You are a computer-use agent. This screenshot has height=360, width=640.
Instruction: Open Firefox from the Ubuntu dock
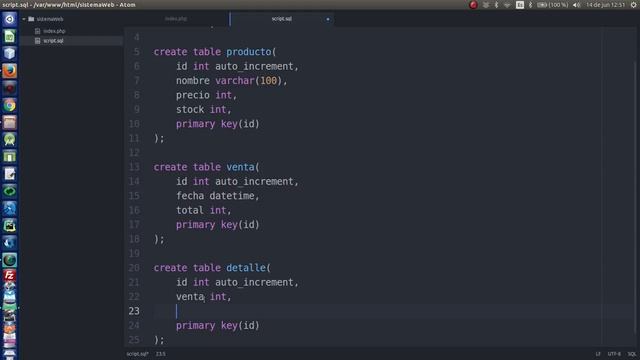pyautogui.click(x=9, y=71)
